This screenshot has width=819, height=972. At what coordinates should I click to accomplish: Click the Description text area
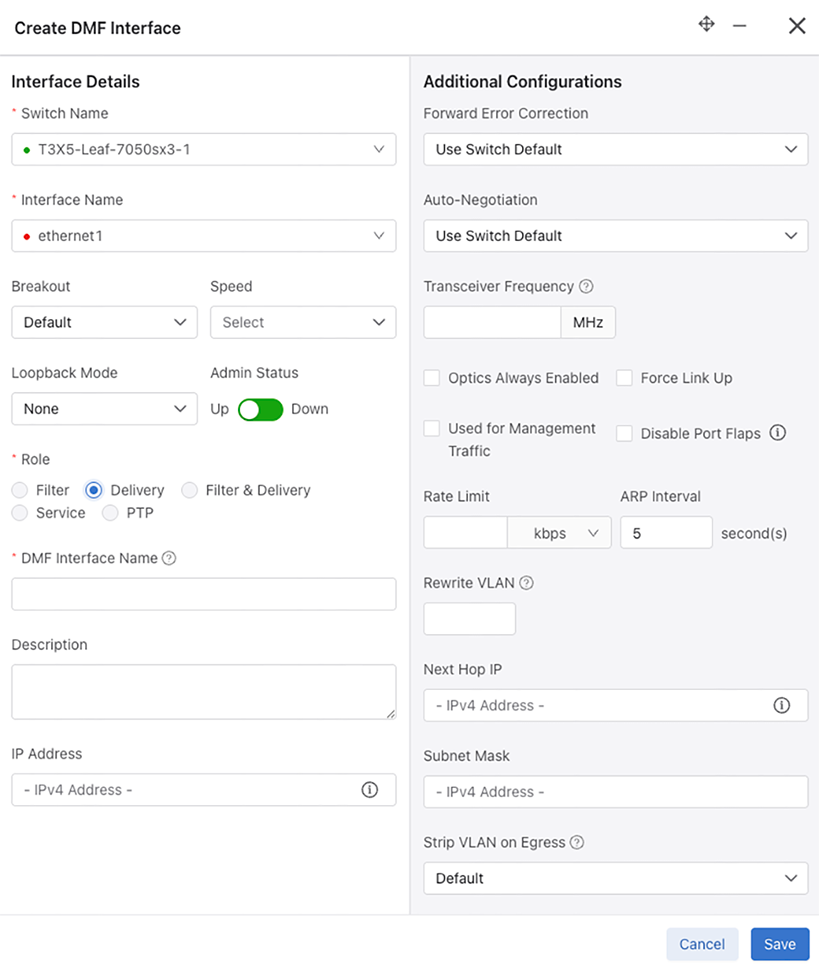pos(204,691)
